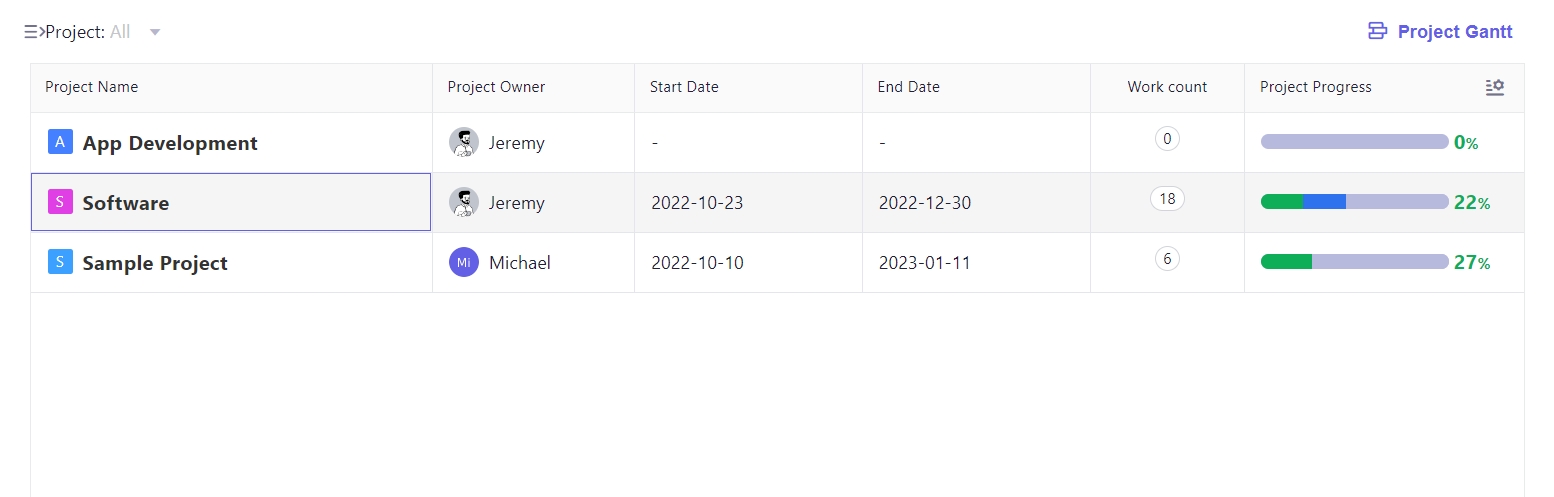Click the Software progress bar at 22%
This screenshot has height=497, width=1554.
(1354, 202)
